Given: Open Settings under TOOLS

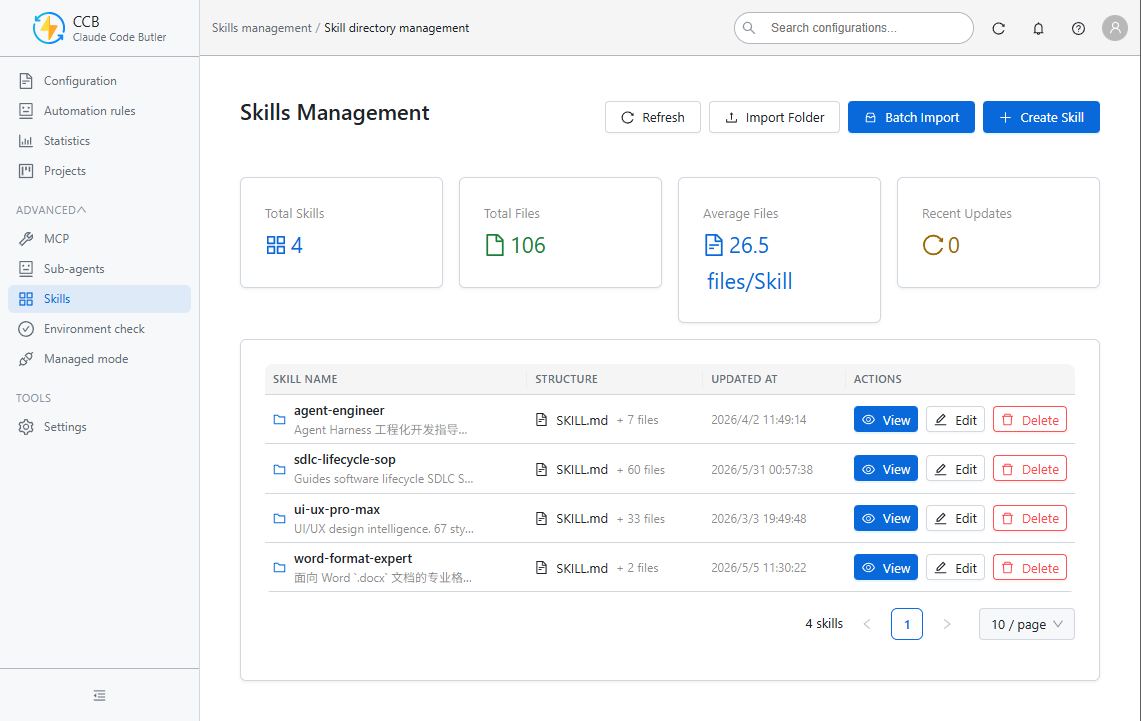Looking at the screenshot, I should pyautogui.click(x=100, y=427).
